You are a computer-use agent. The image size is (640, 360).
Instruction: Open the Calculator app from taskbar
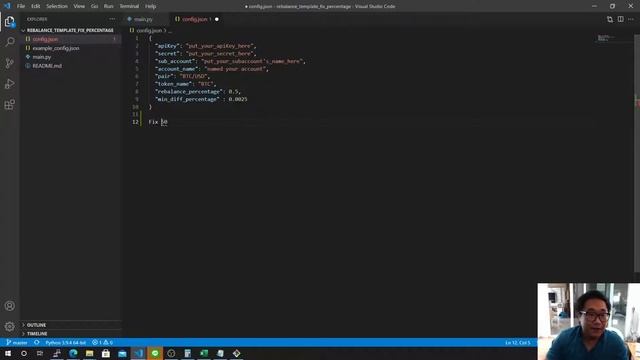187,353
